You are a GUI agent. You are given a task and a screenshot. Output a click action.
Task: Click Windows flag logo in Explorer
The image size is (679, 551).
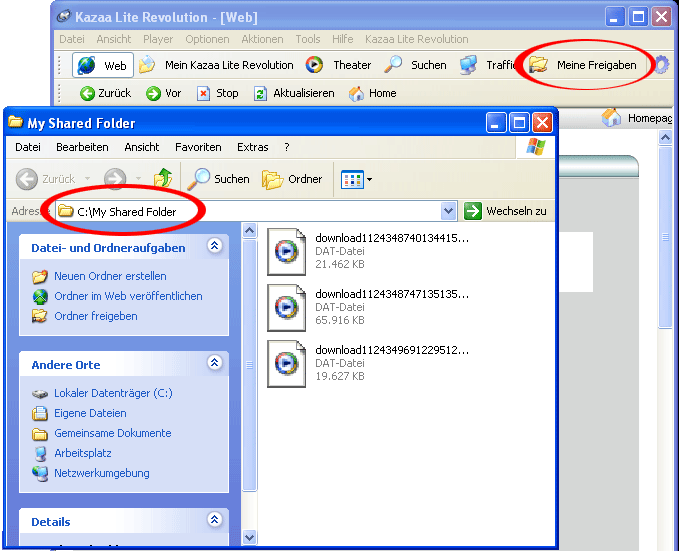pyautogui.click(x=536, y=147)
